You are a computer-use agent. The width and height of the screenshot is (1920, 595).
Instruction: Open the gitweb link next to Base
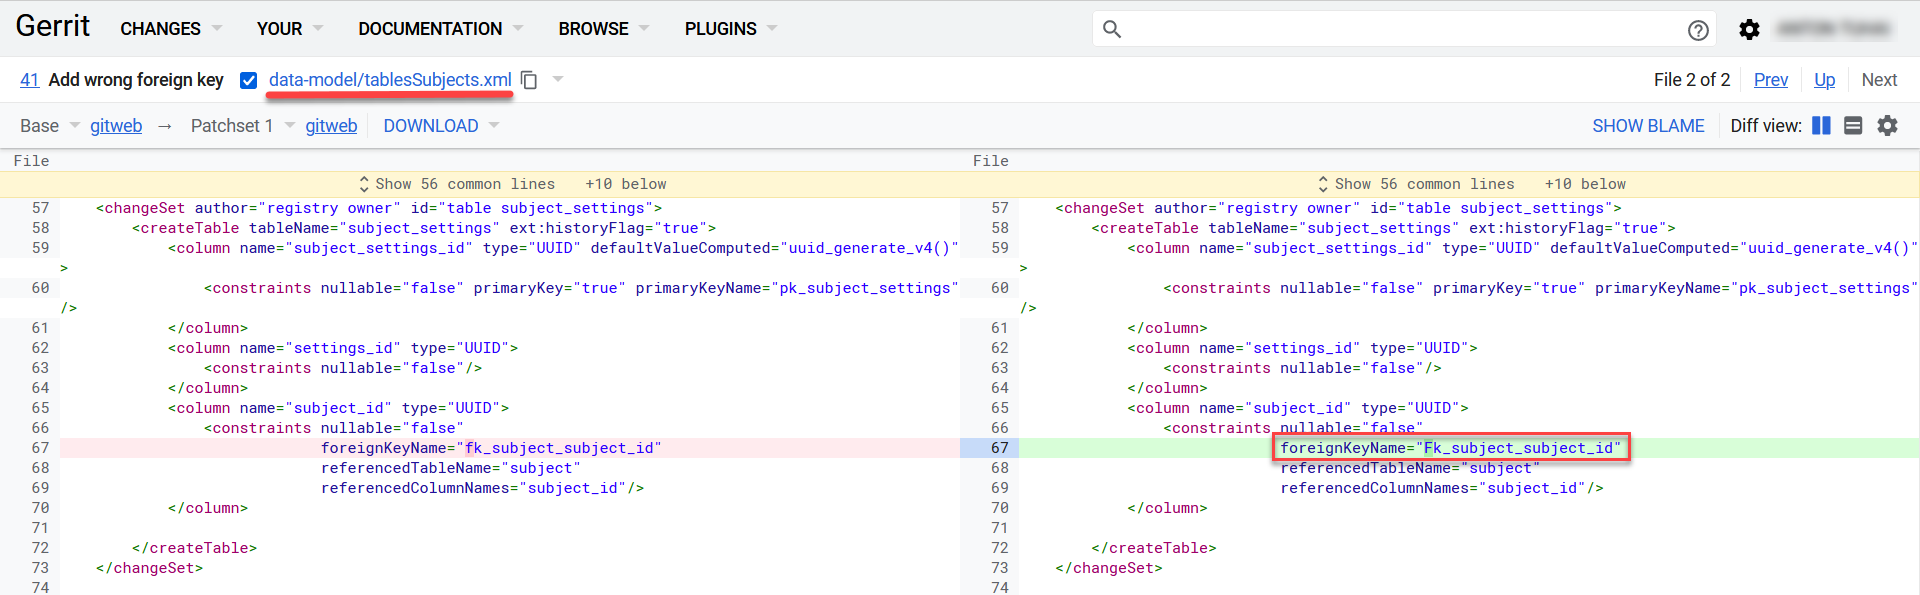coord(116,126)
